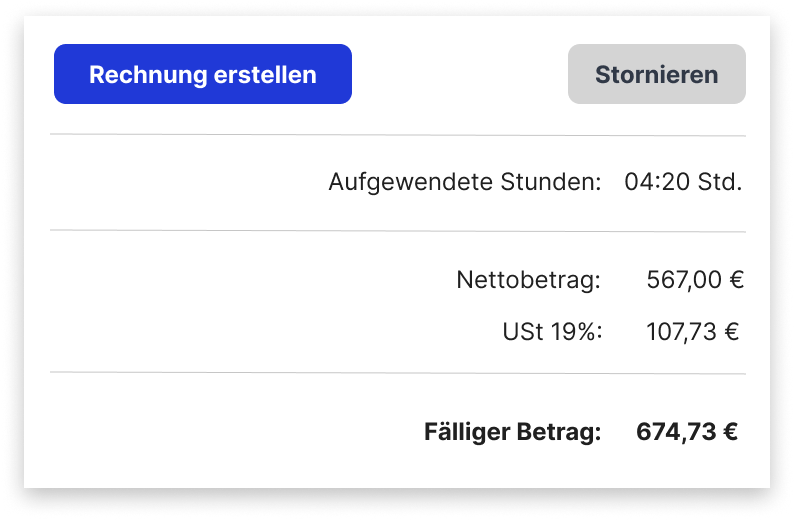This screenshot has height=520, width=794.
Task: Select the Aufgewendete Stunden label
Action: click(x=465, y=184)
